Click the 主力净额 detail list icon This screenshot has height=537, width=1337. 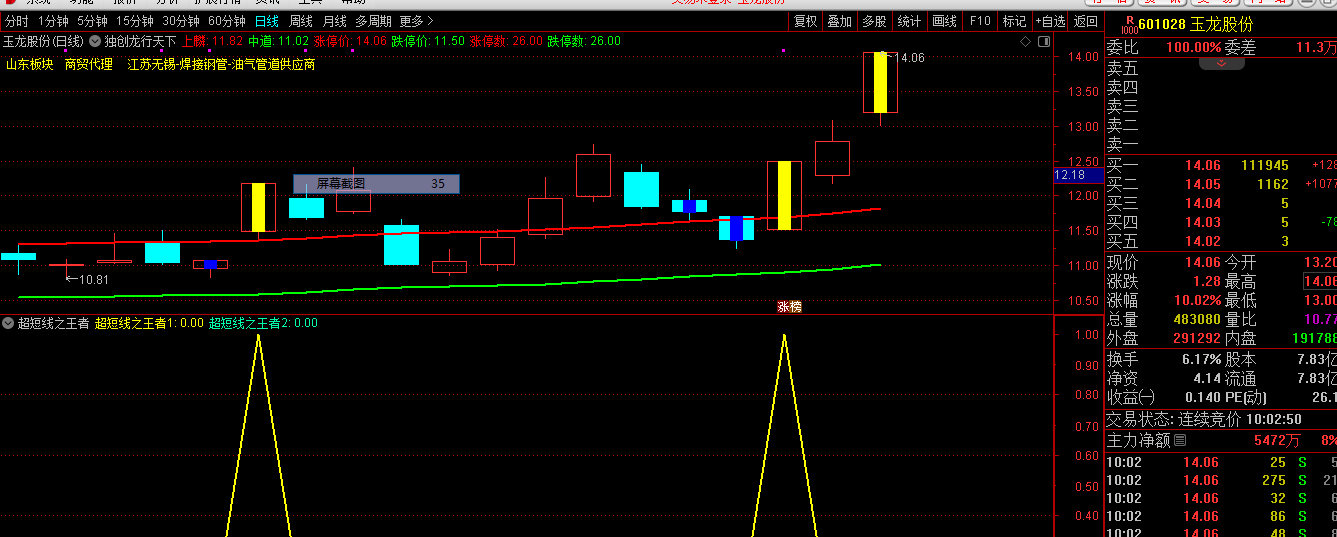click(x=1179, y=440)
